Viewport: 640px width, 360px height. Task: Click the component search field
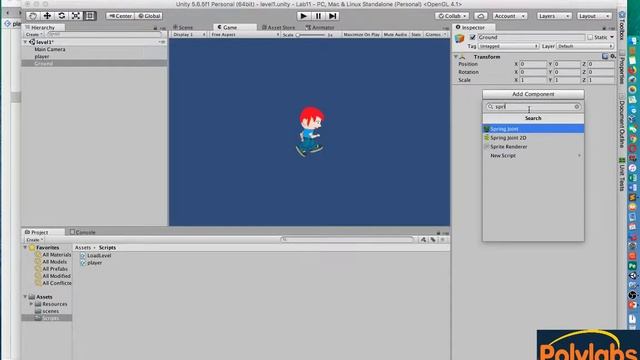pyautogui.click(x=533, y=107)
